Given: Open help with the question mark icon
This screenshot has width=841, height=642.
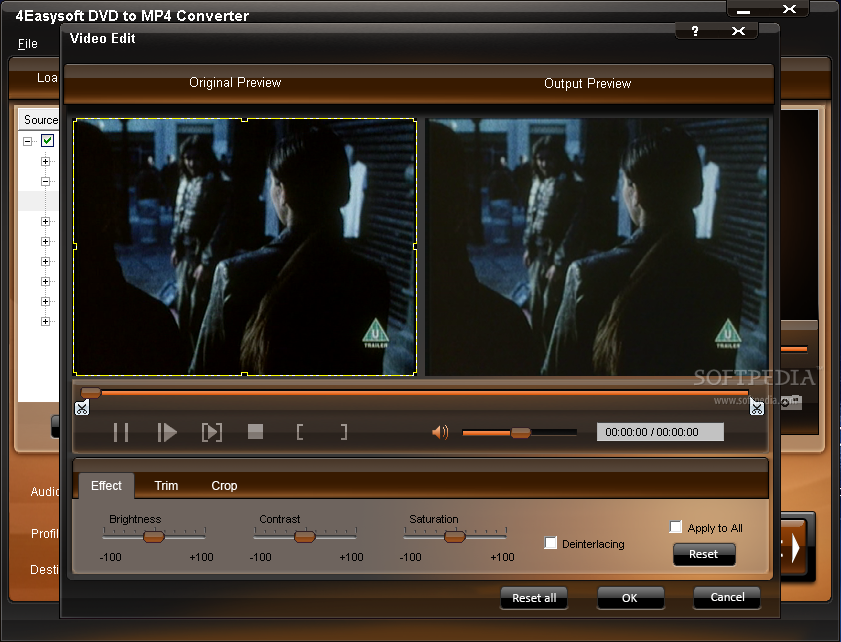Looking at the screenshot, I should coord(695,31).
